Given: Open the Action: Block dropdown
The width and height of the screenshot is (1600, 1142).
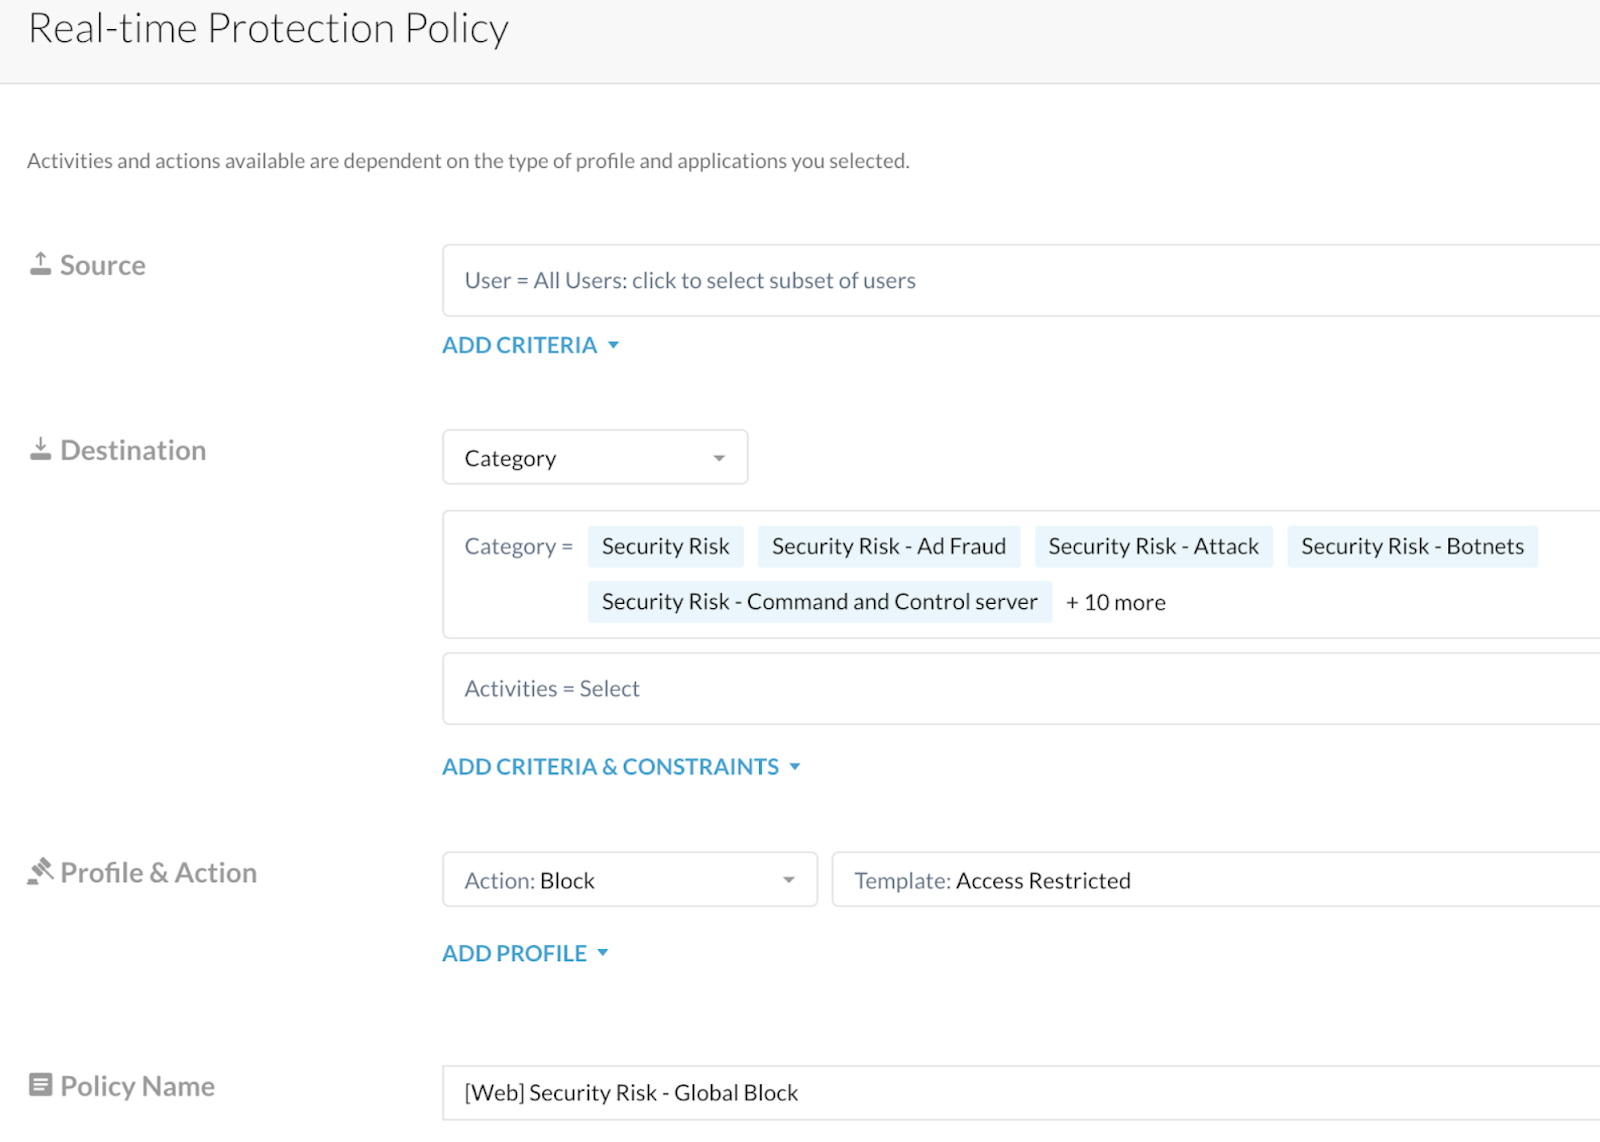Looking at the screenshot, I should [630, 880].
